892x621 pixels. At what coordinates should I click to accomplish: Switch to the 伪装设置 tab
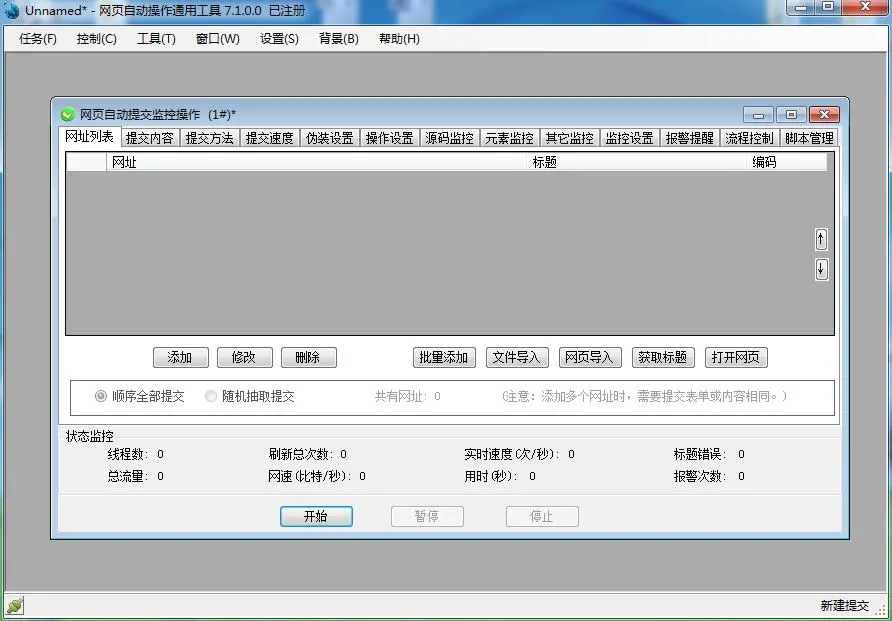[x=329, y=138]
